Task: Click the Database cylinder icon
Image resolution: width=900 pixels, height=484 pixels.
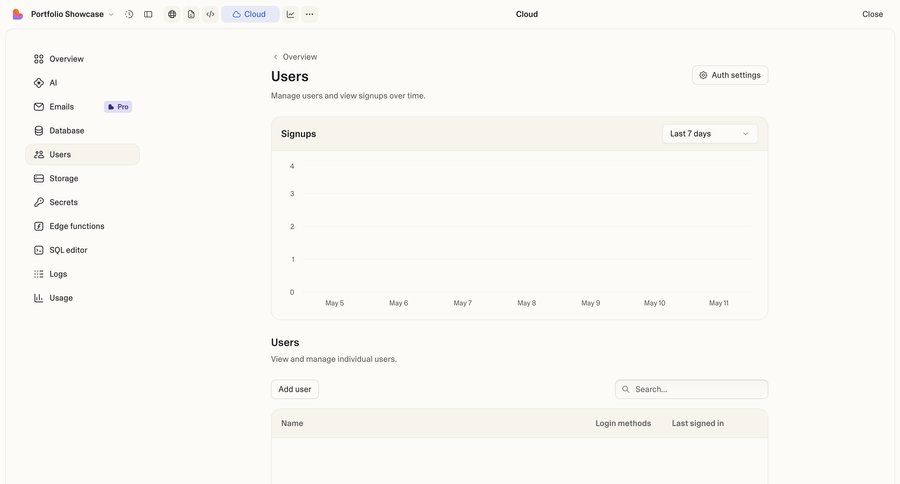Action: pos(38,131)
